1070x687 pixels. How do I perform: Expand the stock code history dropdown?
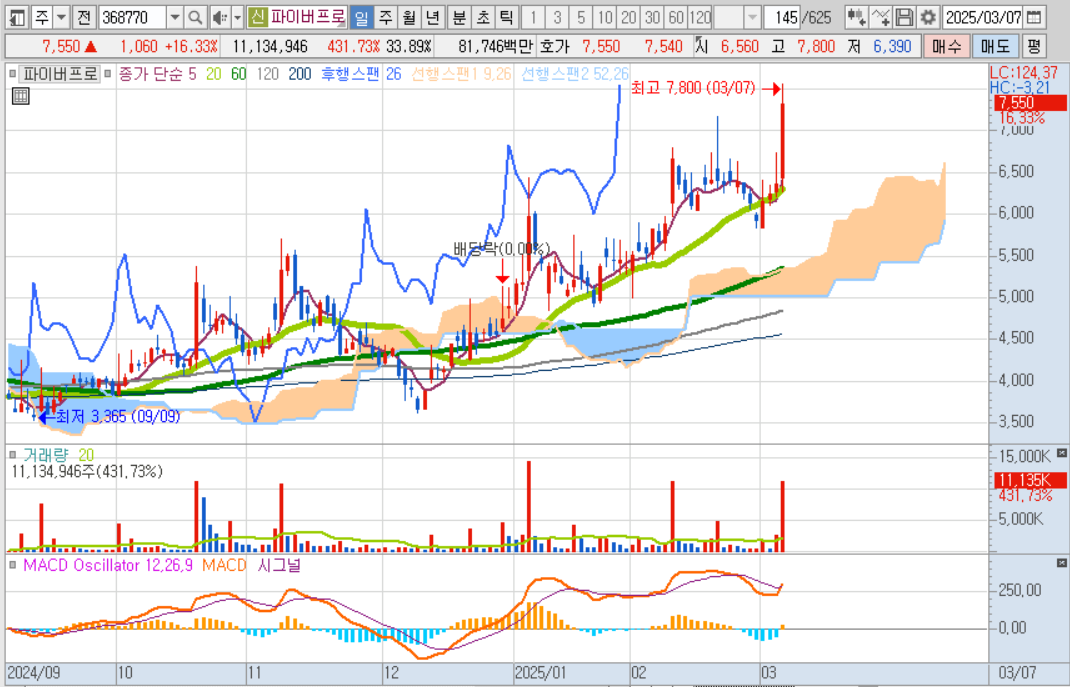[x=175, y=17]
